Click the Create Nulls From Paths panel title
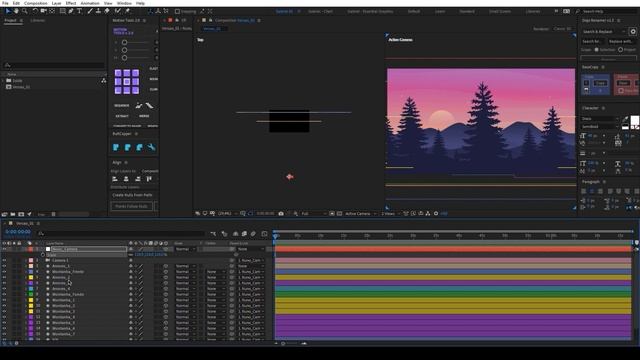 [x=132, y=195]
